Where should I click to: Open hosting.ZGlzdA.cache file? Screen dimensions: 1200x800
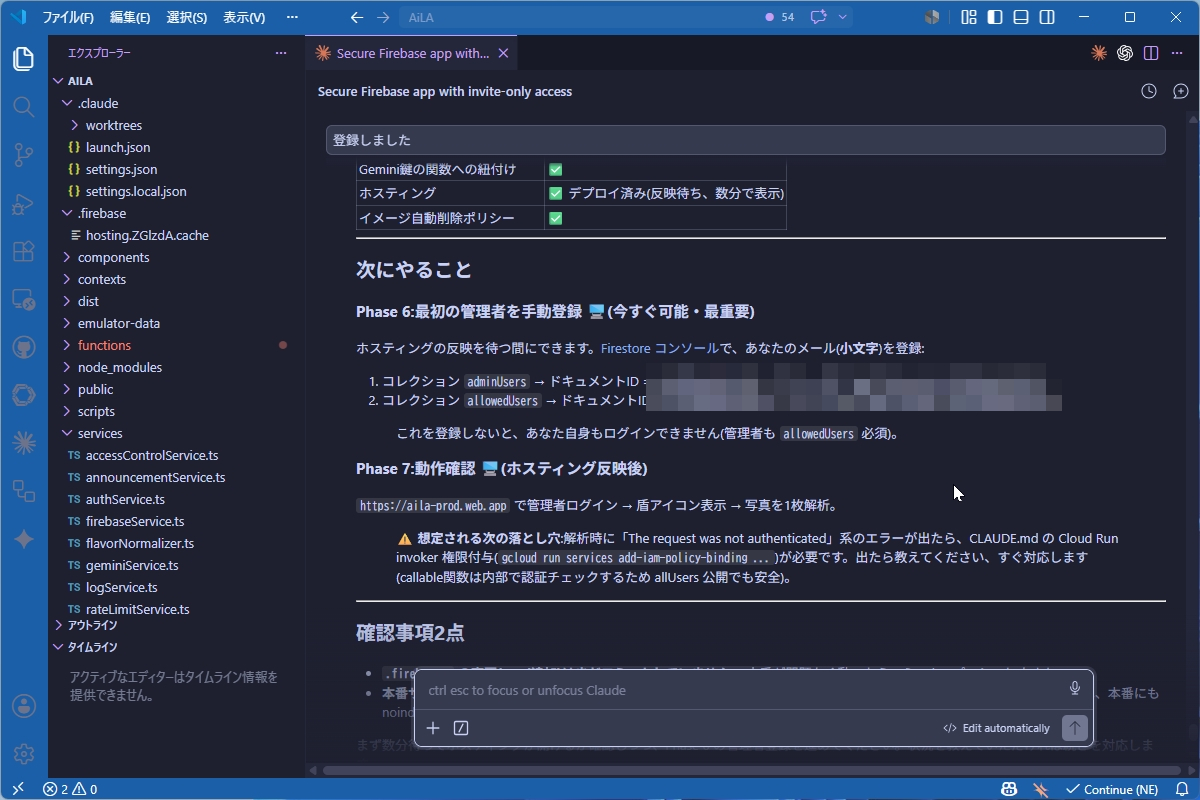pos(177,235)
